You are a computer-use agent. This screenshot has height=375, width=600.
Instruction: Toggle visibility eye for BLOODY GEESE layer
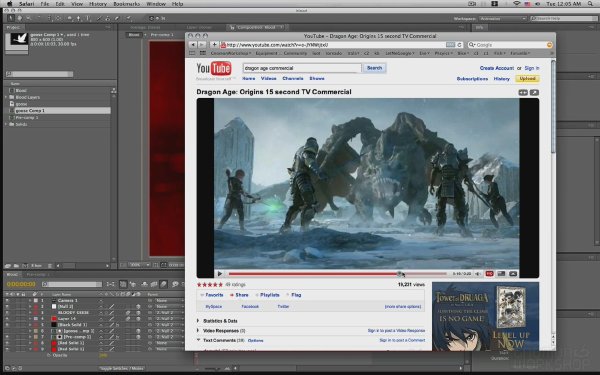[7, 313]
